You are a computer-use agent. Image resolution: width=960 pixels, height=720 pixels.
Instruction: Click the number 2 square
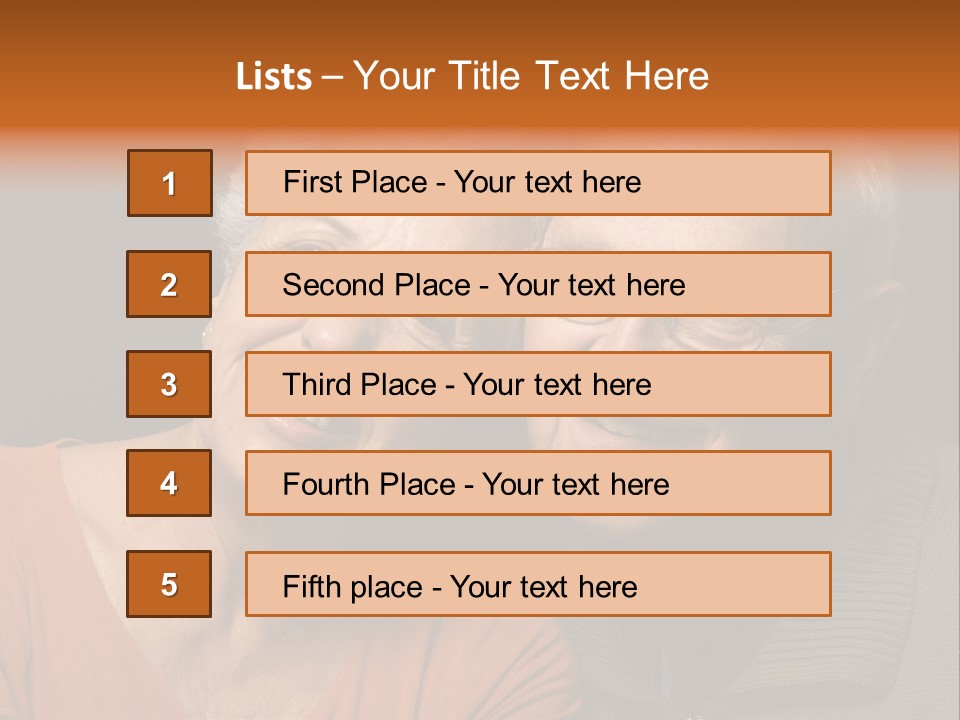(x=169, y=284)
